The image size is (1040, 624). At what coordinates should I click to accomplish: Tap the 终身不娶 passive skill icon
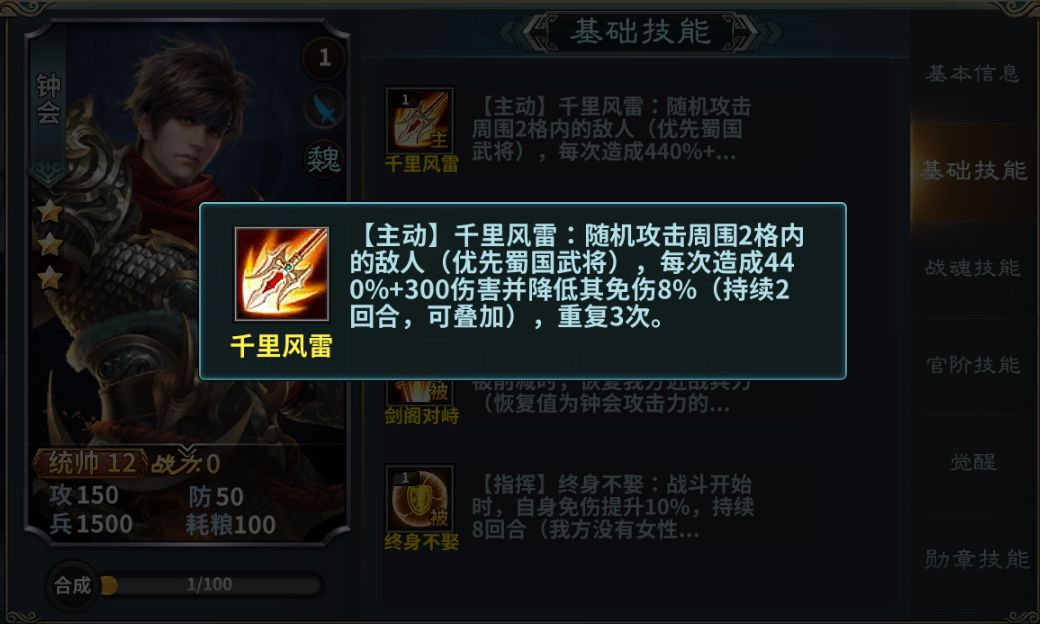point(419,498)
